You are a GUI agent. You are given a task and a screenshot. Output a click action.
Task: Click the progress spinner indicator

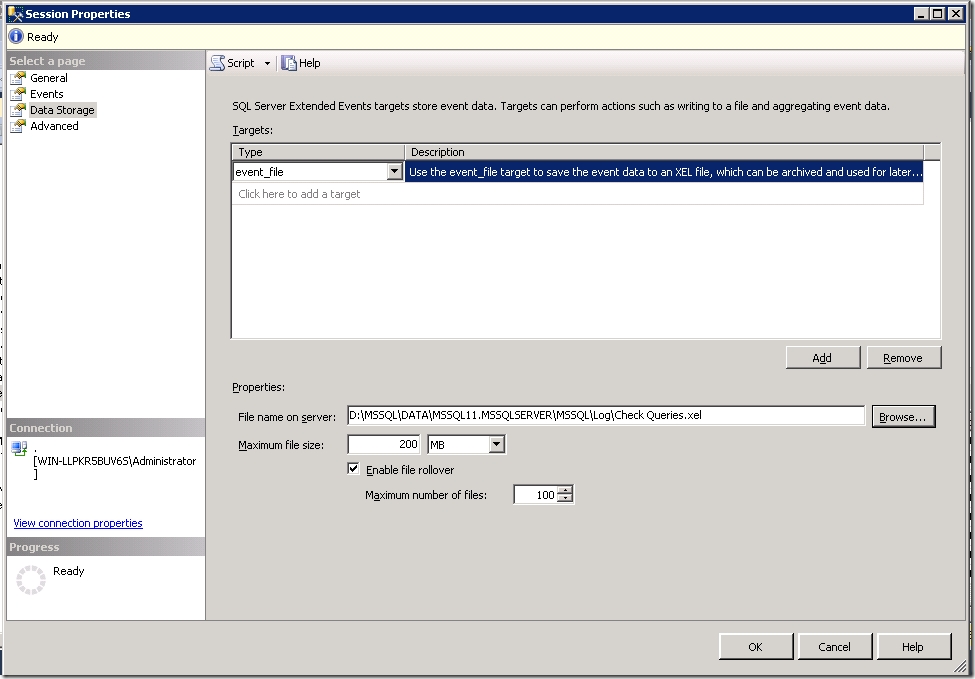coord(30,580)
